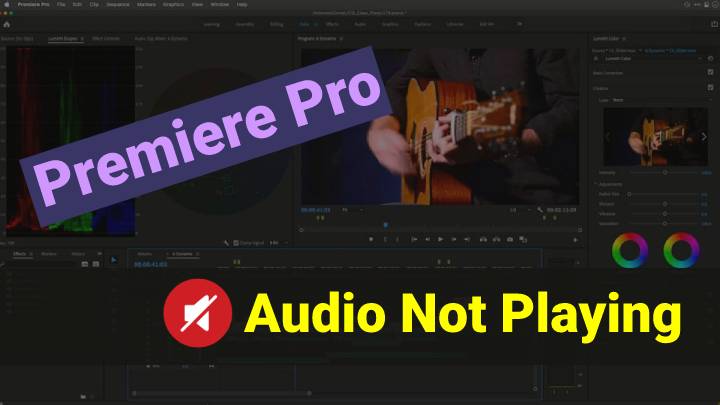This screenshot has height=405, width=720.
Task: Click the Saturation slider handle
Action: coord(665,224)
